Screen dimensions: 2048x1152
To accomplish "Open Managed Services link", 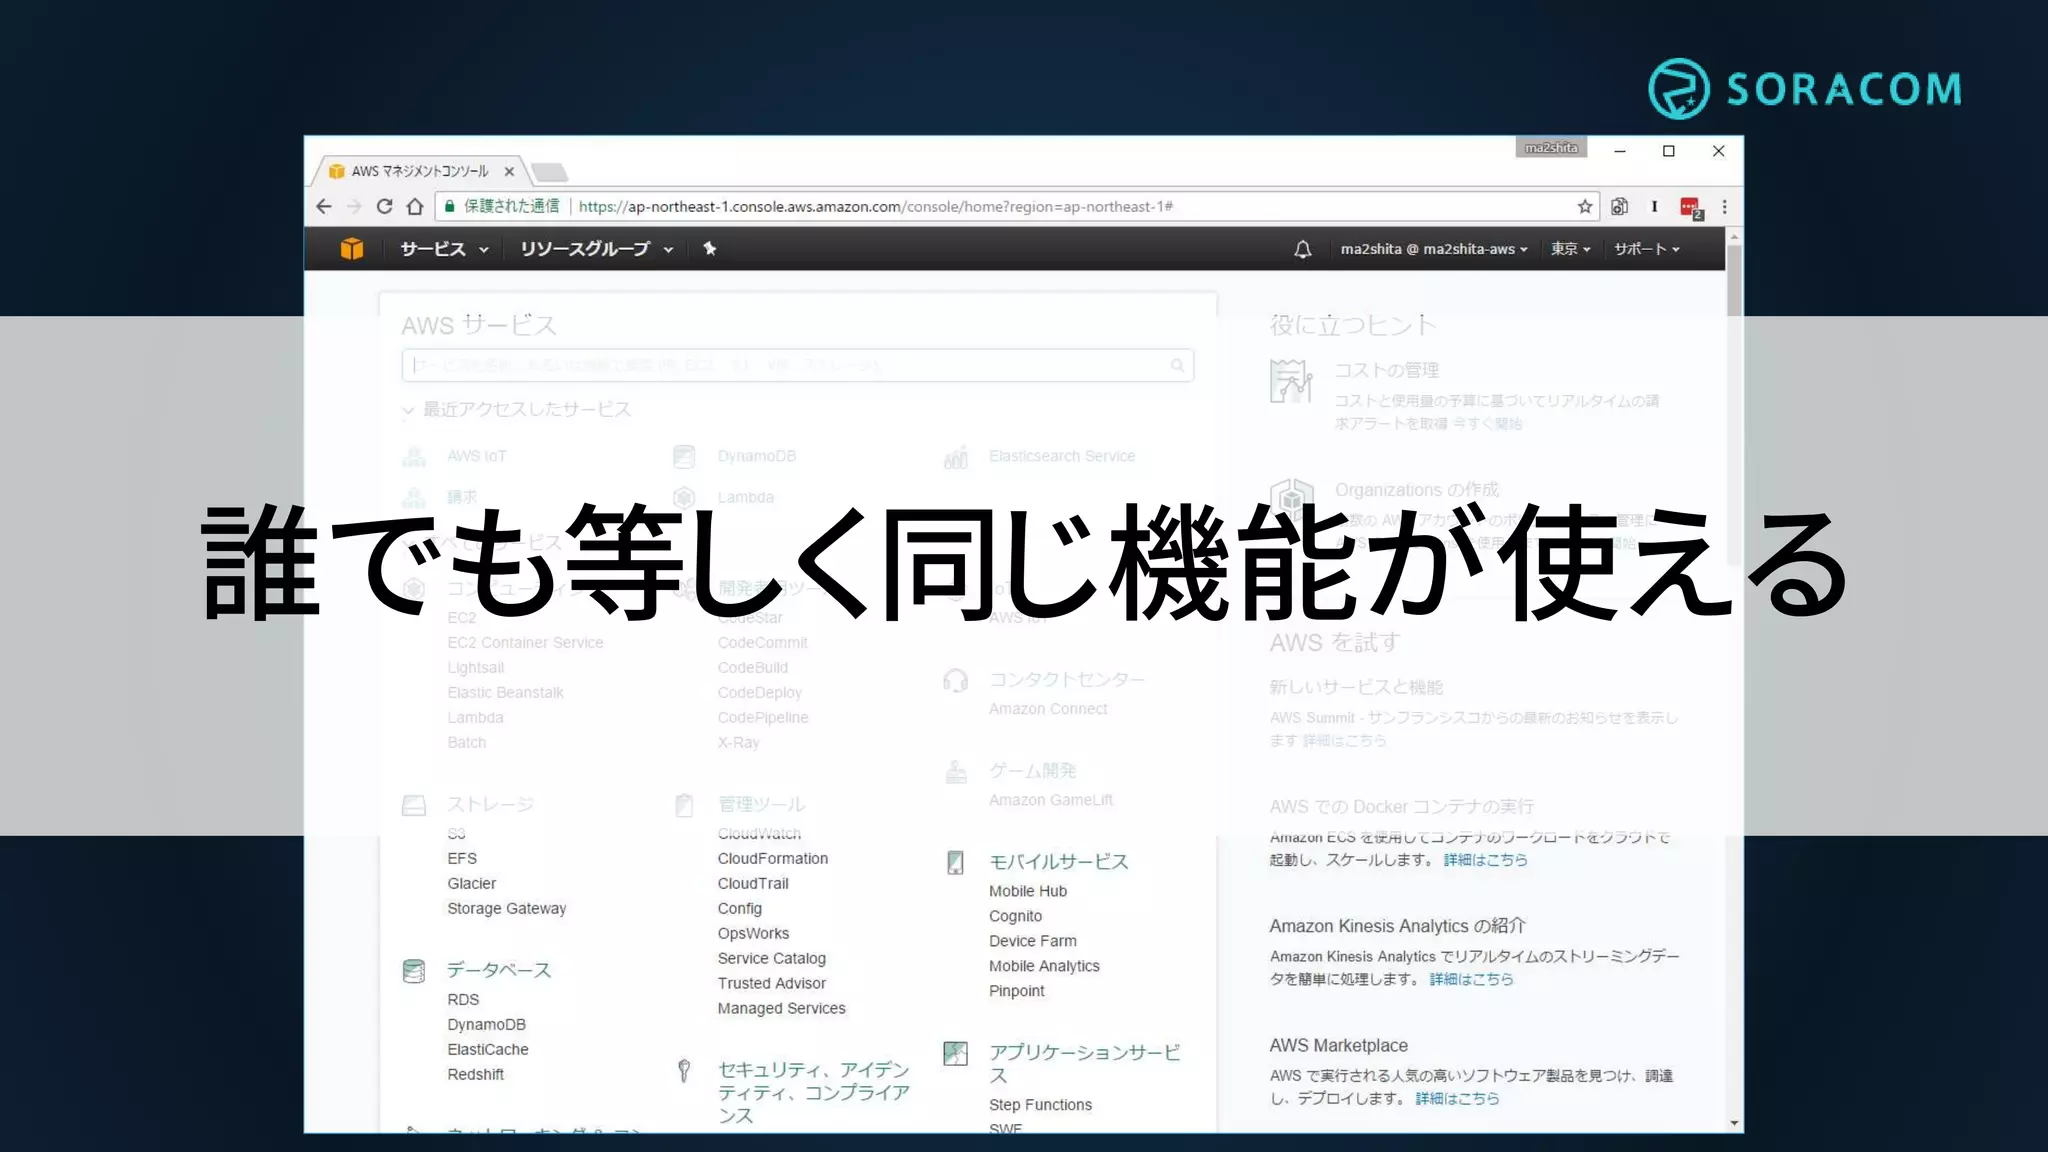I will [782, 1009].
